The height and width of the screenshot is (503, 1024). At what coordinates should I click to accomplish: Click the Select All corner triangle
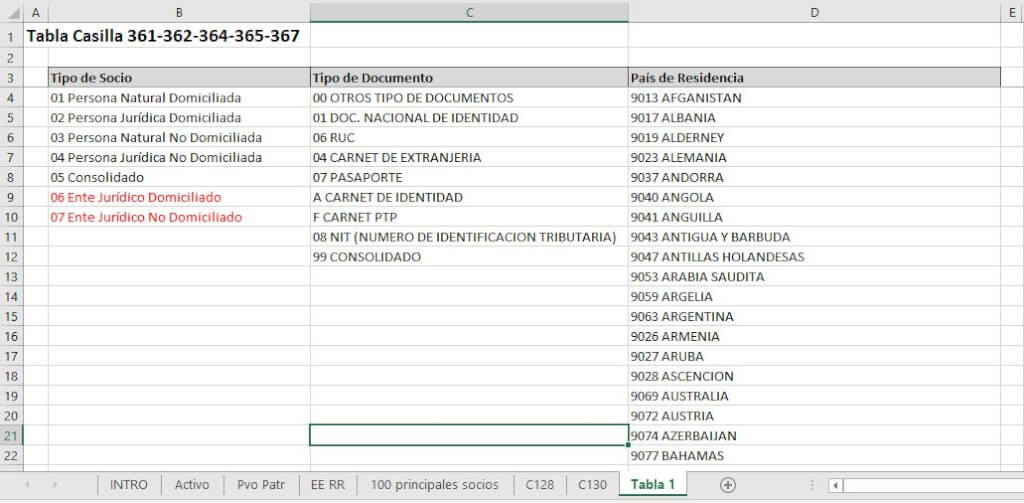(x=11, y=13)
